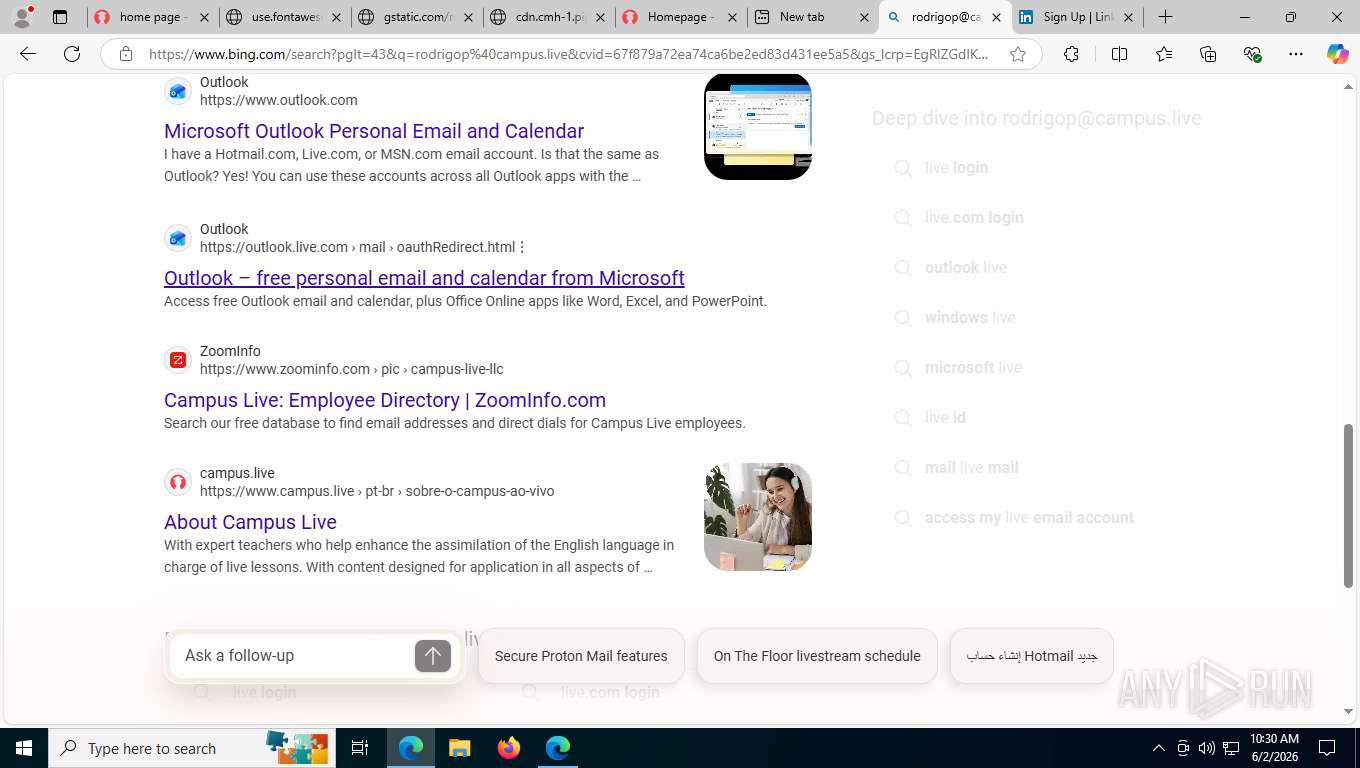Open the About Campus Live result
1360x768 pixels.
pos(250,522)
